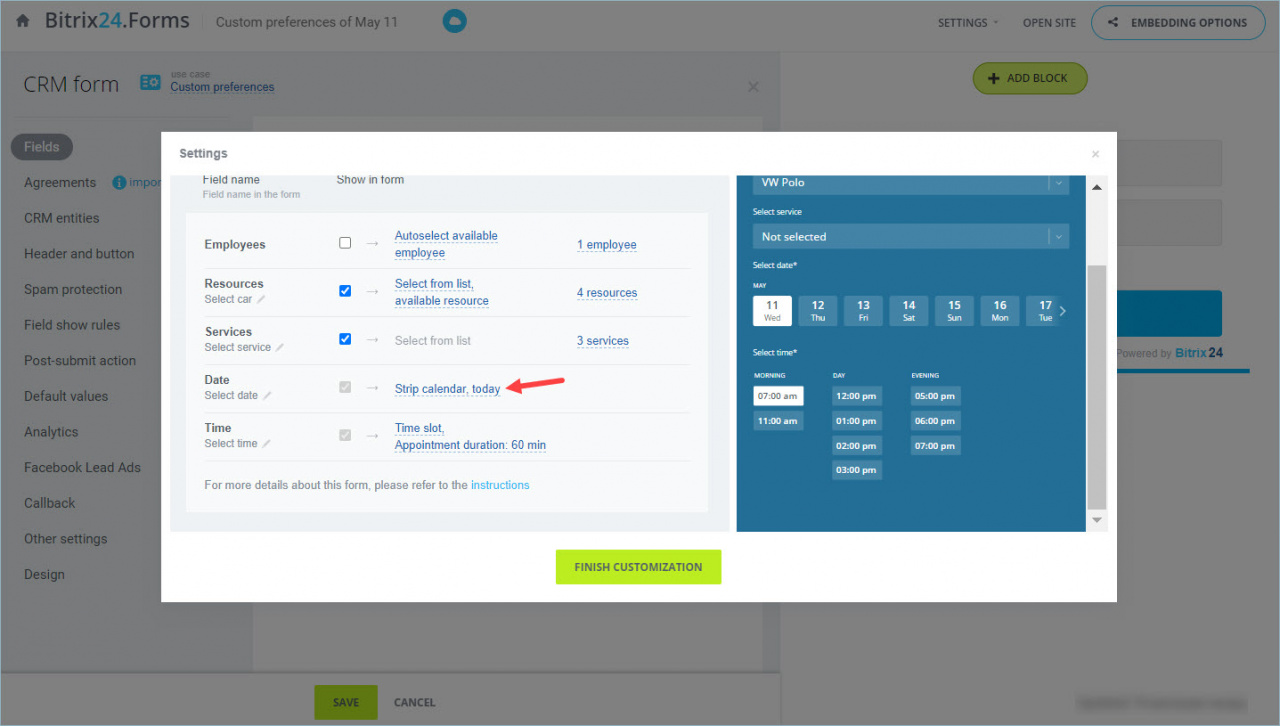This screenshot has height=726, width=1280.
Task: Edit the 'Select time' label pencil icon
Action: (x=266, y=443)
